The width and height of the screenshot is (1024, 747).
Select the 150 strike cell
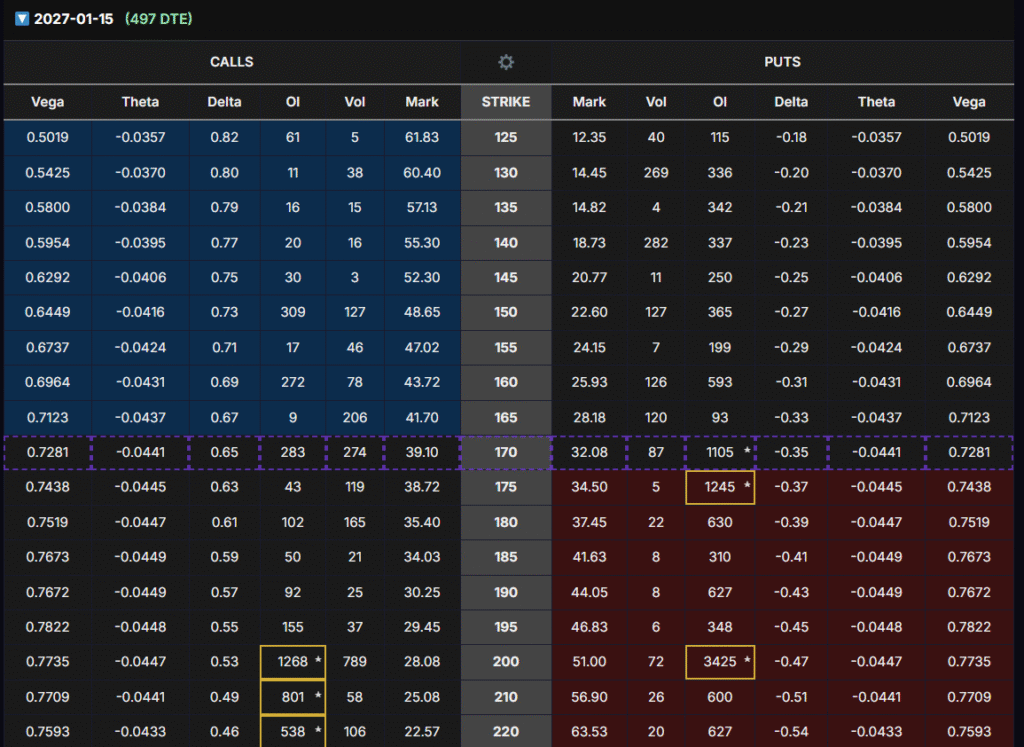coord(506,312)
